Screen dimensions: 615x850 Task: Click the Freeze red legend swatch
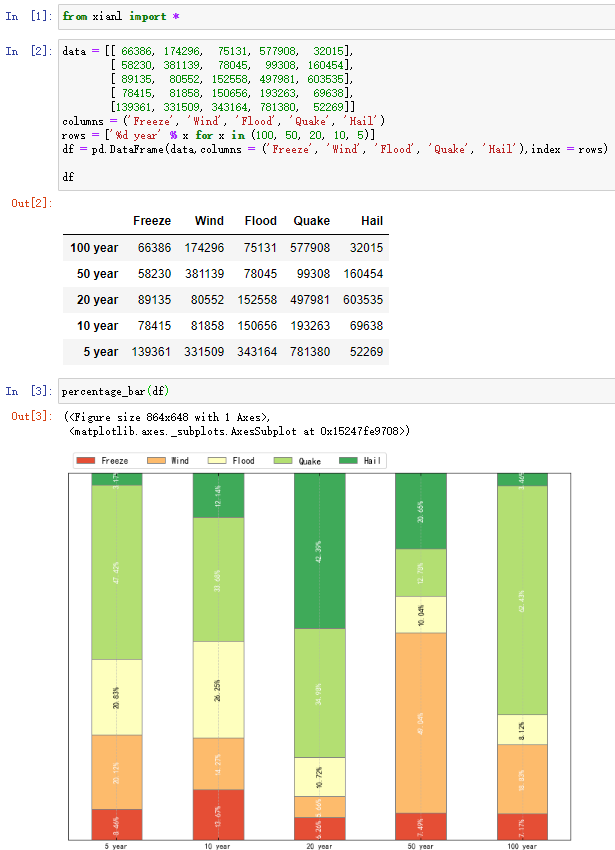pyautogui.click(x=86, y=461)
